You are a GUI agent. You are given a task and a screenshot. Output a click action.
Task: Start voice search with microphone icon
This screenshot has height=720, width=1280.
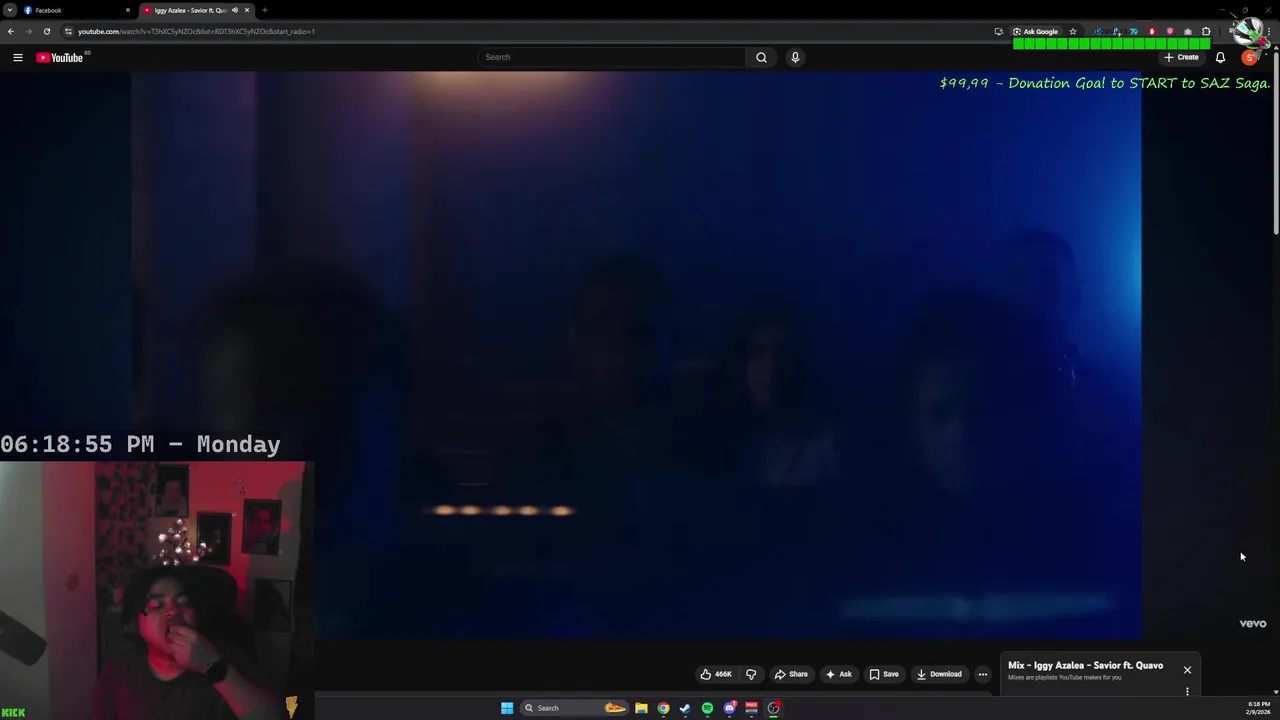[x=795, y=57]
